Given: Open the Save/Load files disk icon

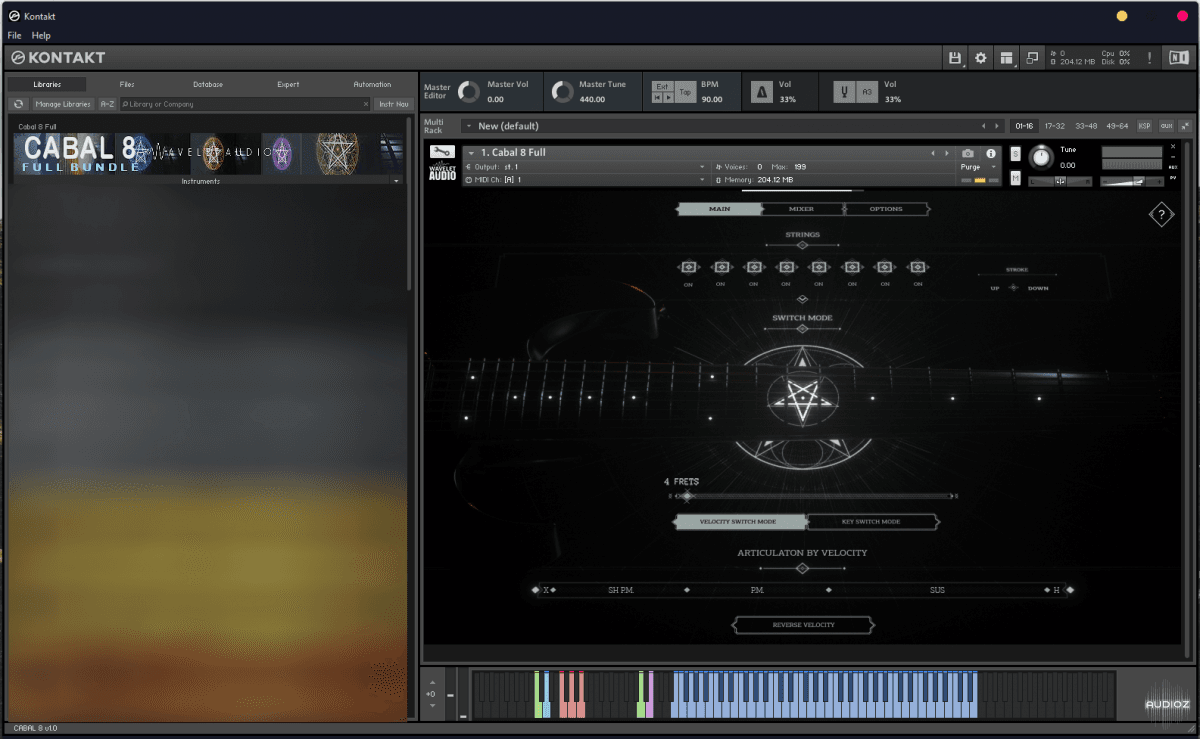Looking at the screenshot, I should (x=955, y=58).
